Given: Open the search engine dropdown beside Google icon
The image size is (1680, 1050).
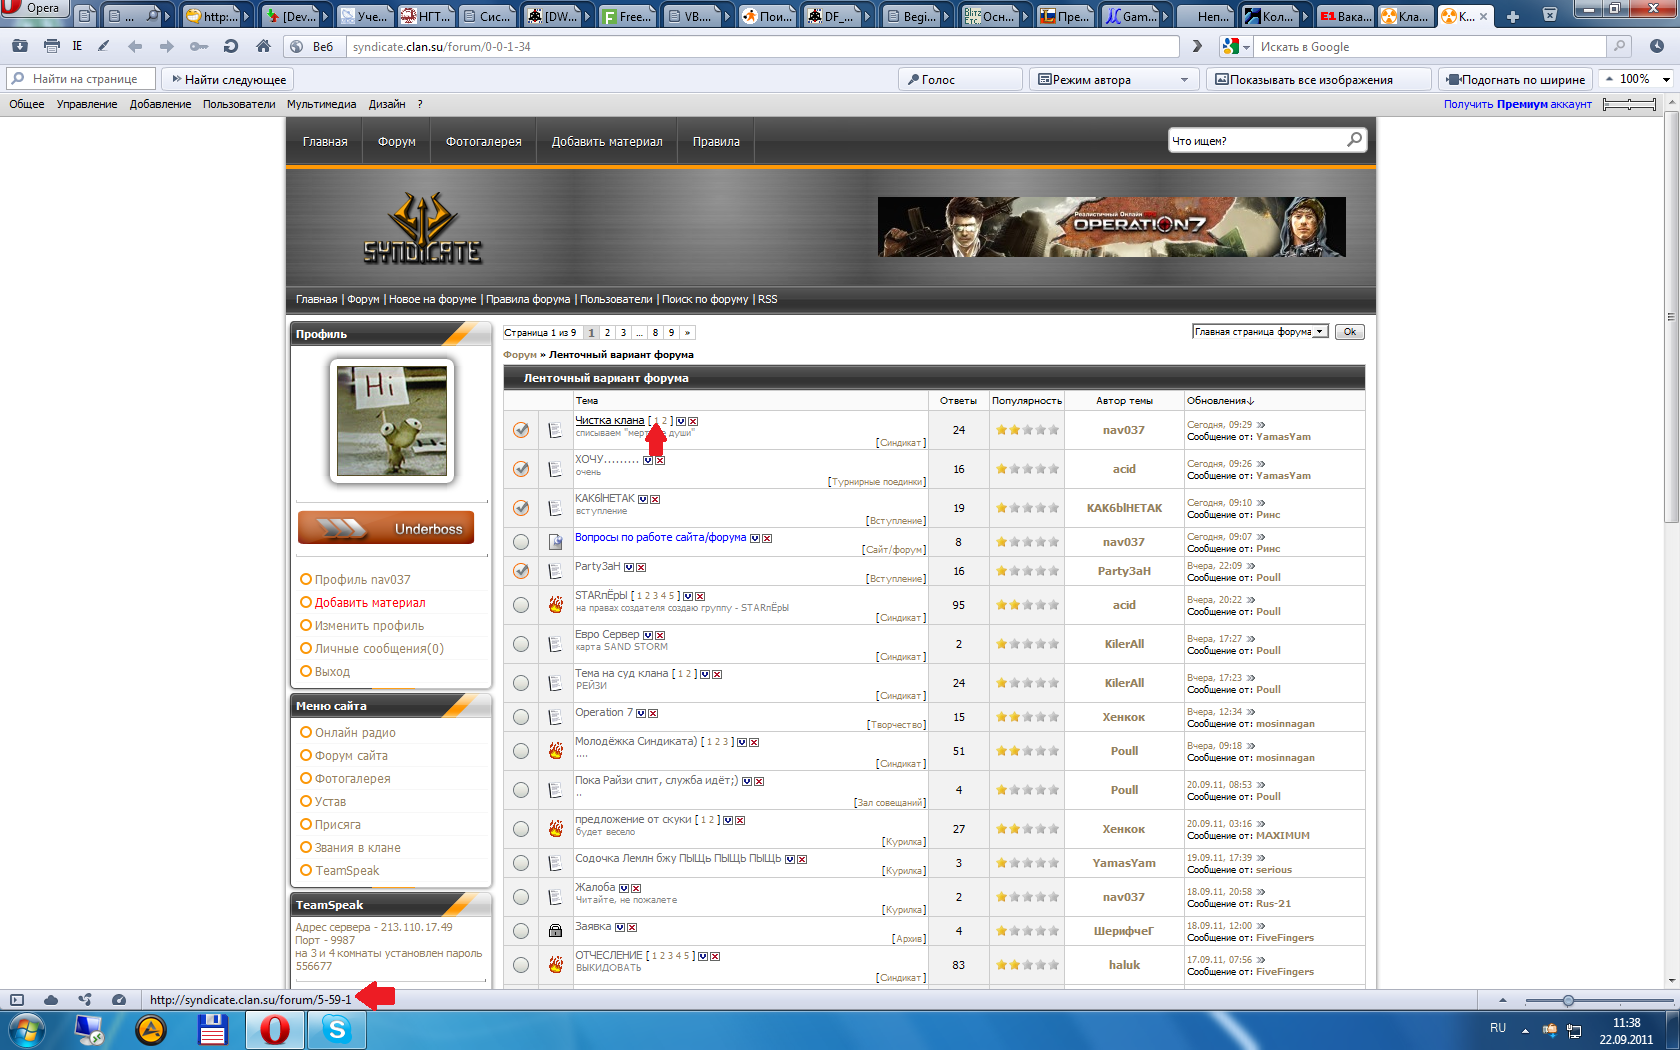Looking at the screenshot, I should pos(1247,46).
